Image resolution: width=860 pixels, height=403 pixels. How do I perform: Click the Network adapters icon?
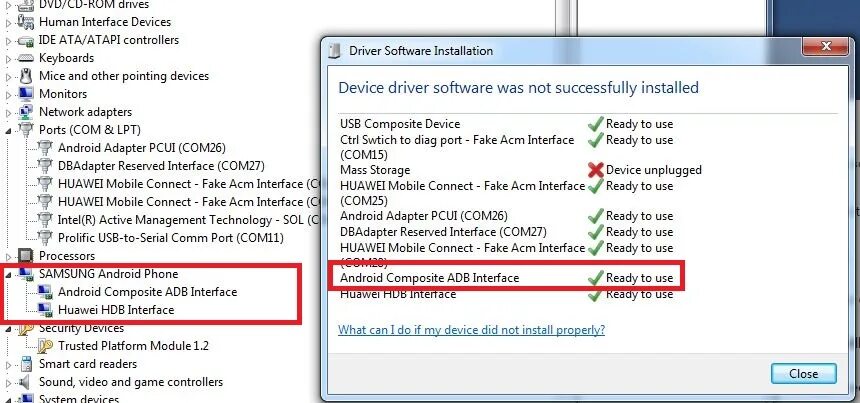pos(27,112)
